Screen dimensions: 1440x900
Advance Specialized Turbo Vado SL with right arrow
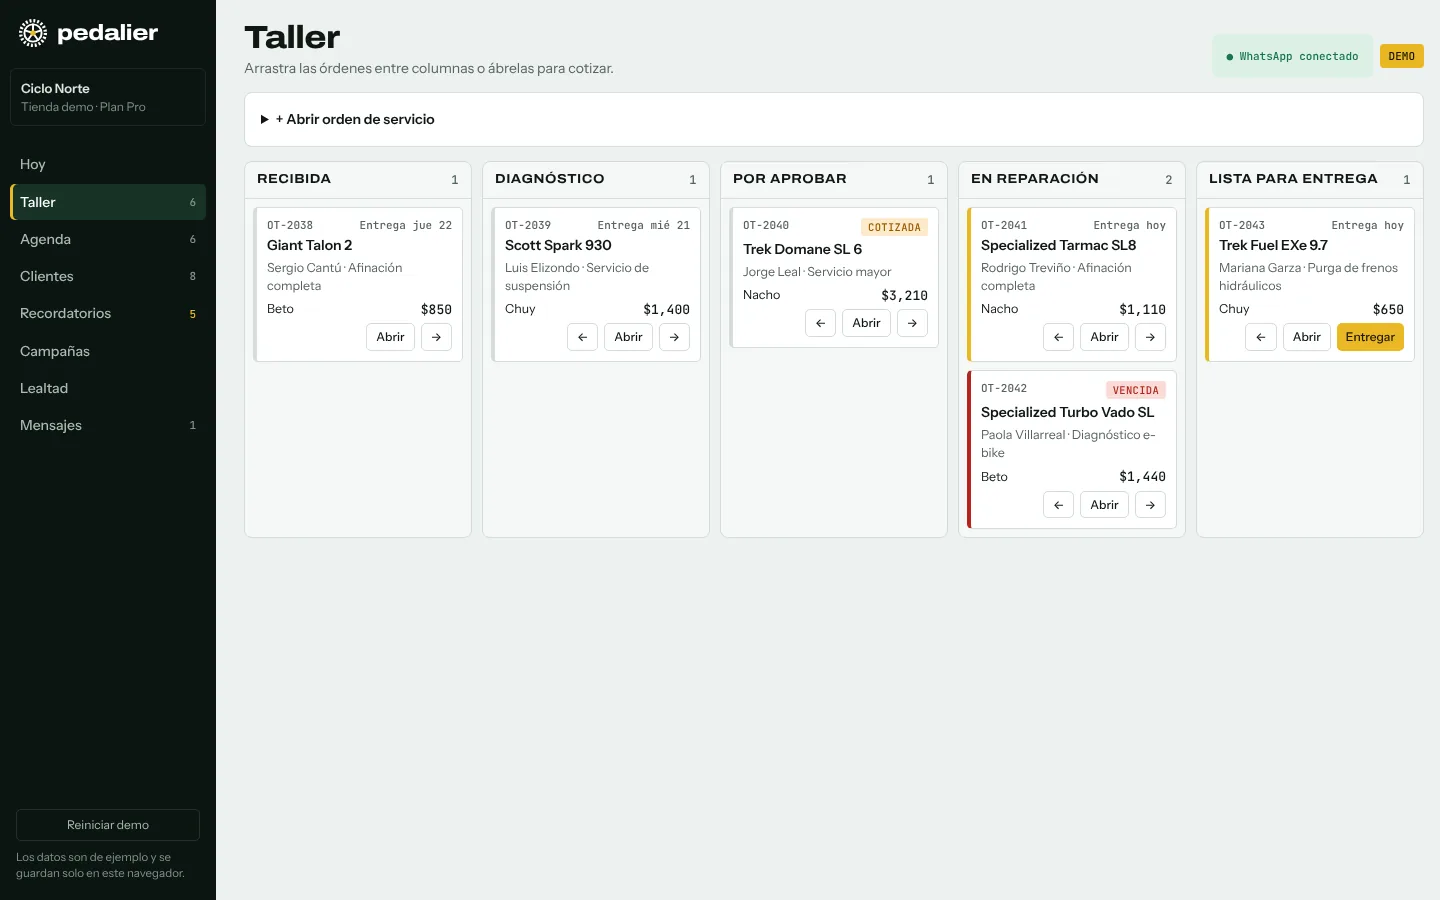tap(1150, 505)
